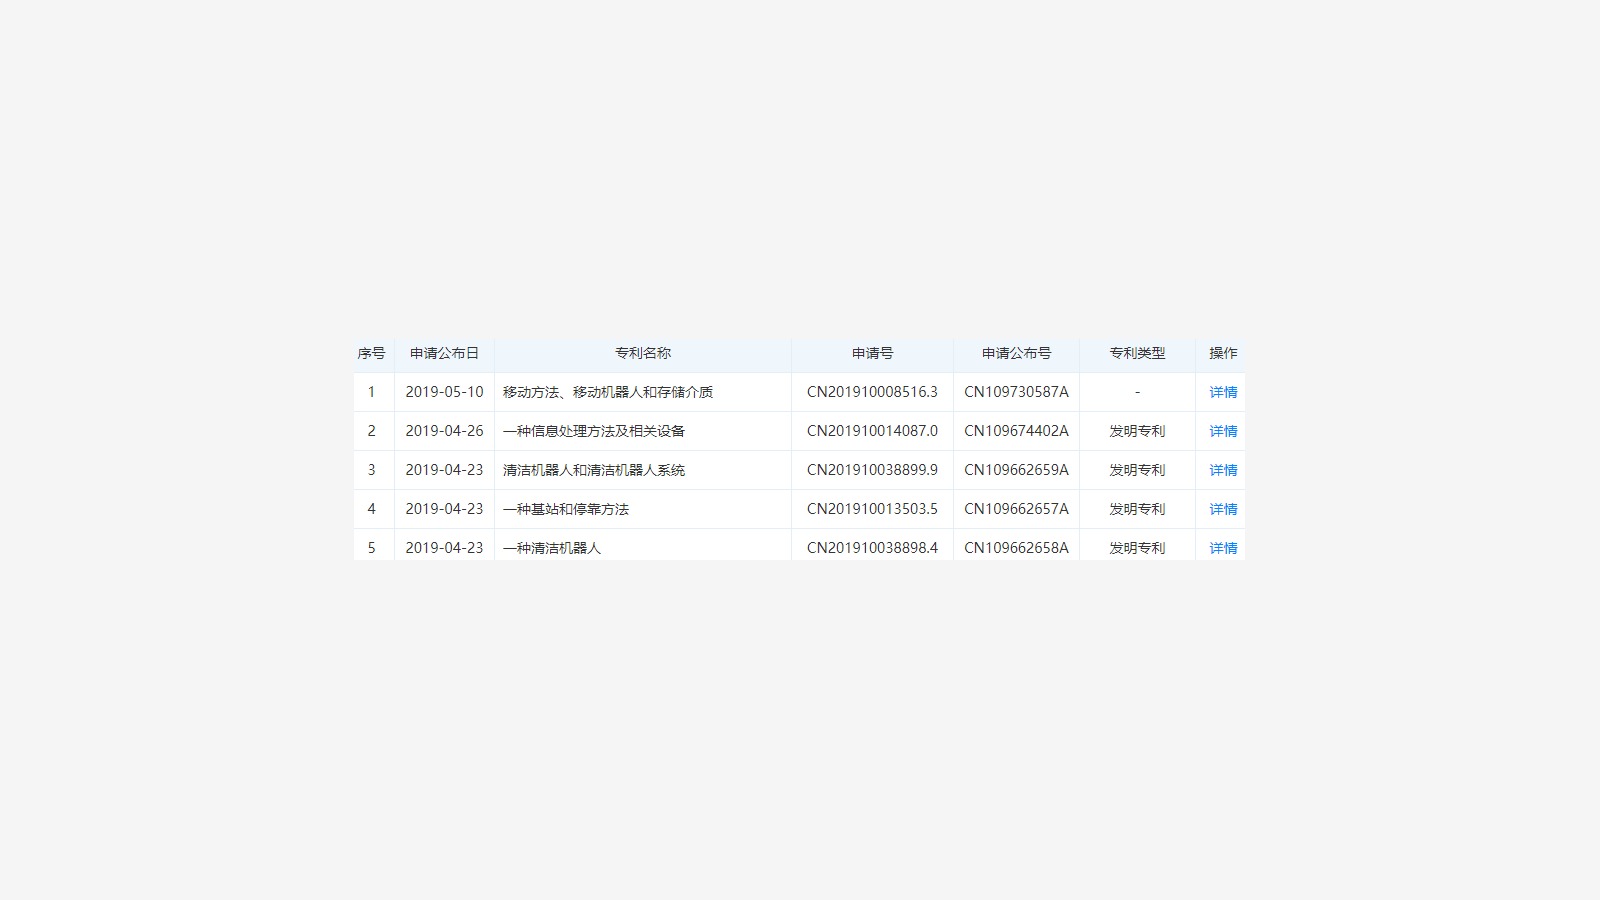Click date 2019-04-23 in row 5
The image size is (1600, 900).
[x=444, y=548]
